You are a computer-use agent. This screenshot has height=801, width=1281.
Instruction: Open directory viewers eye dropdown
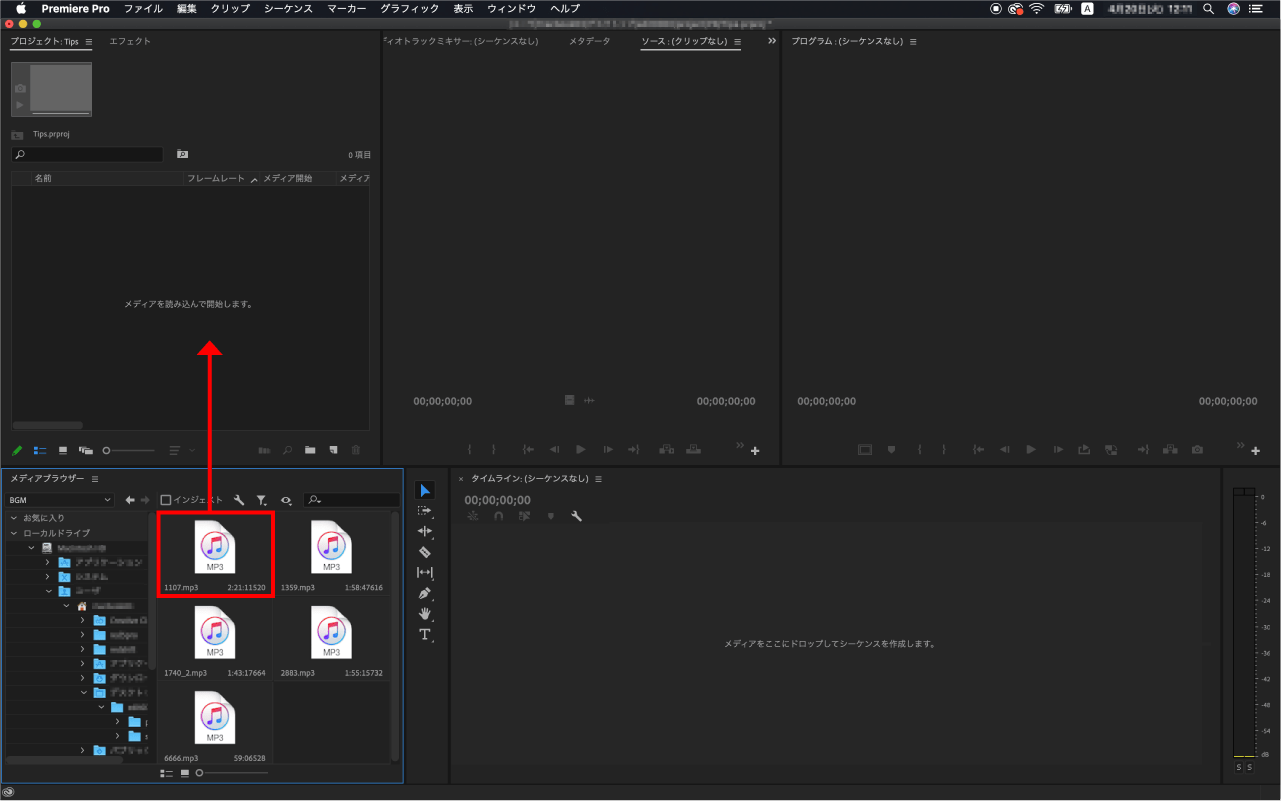point(286,500)
